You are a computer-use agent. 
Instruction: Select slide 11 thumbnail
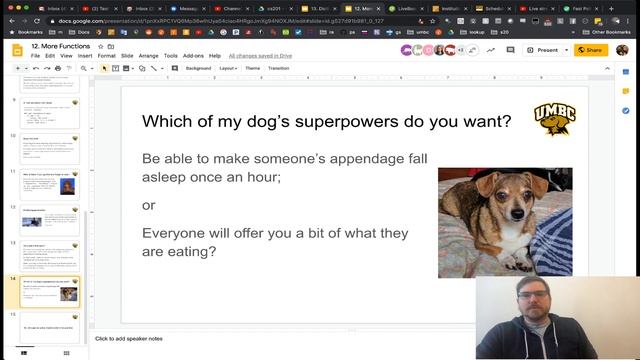point(49,185)
